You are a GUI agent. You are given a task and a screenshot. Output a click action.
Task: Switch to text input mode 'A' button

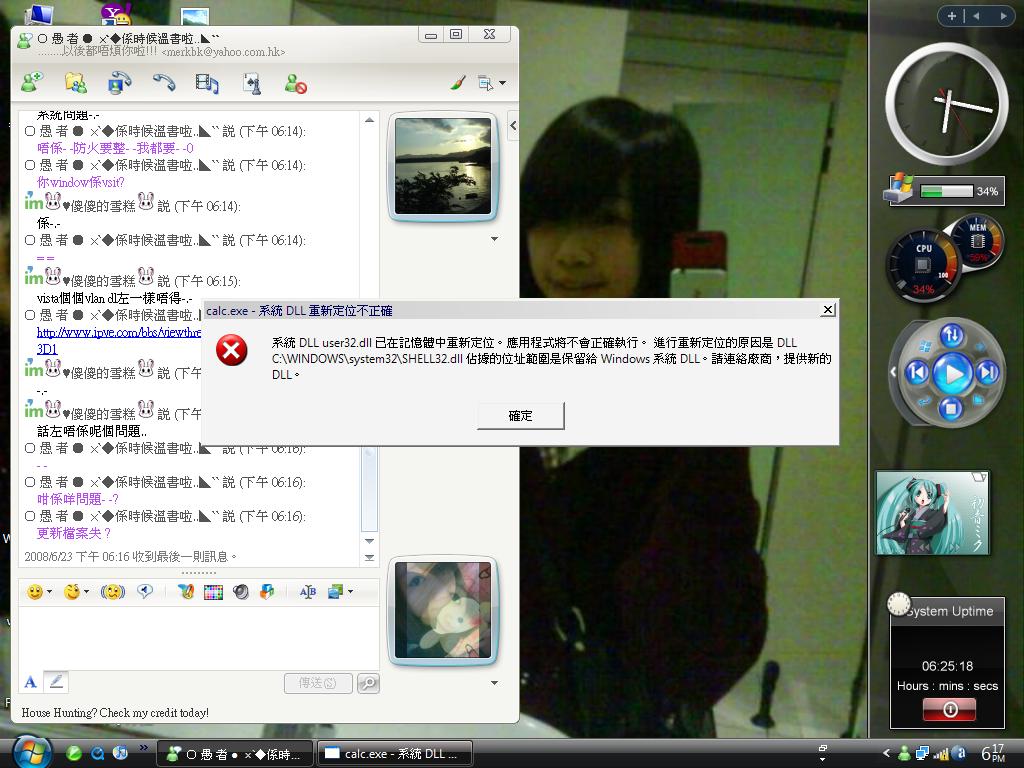click(x=30, y=682)
